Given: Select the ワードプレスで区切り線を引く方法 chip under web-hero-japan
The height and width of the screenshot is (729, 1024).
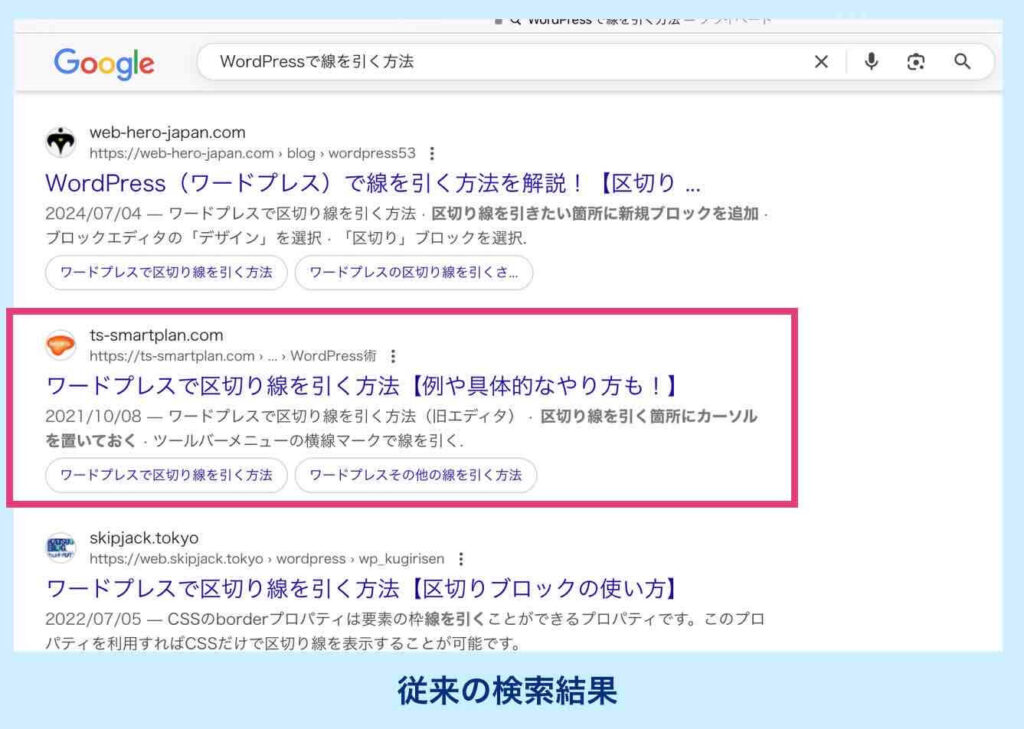Looking at the screenshot, I should click(x=166, y=272).
